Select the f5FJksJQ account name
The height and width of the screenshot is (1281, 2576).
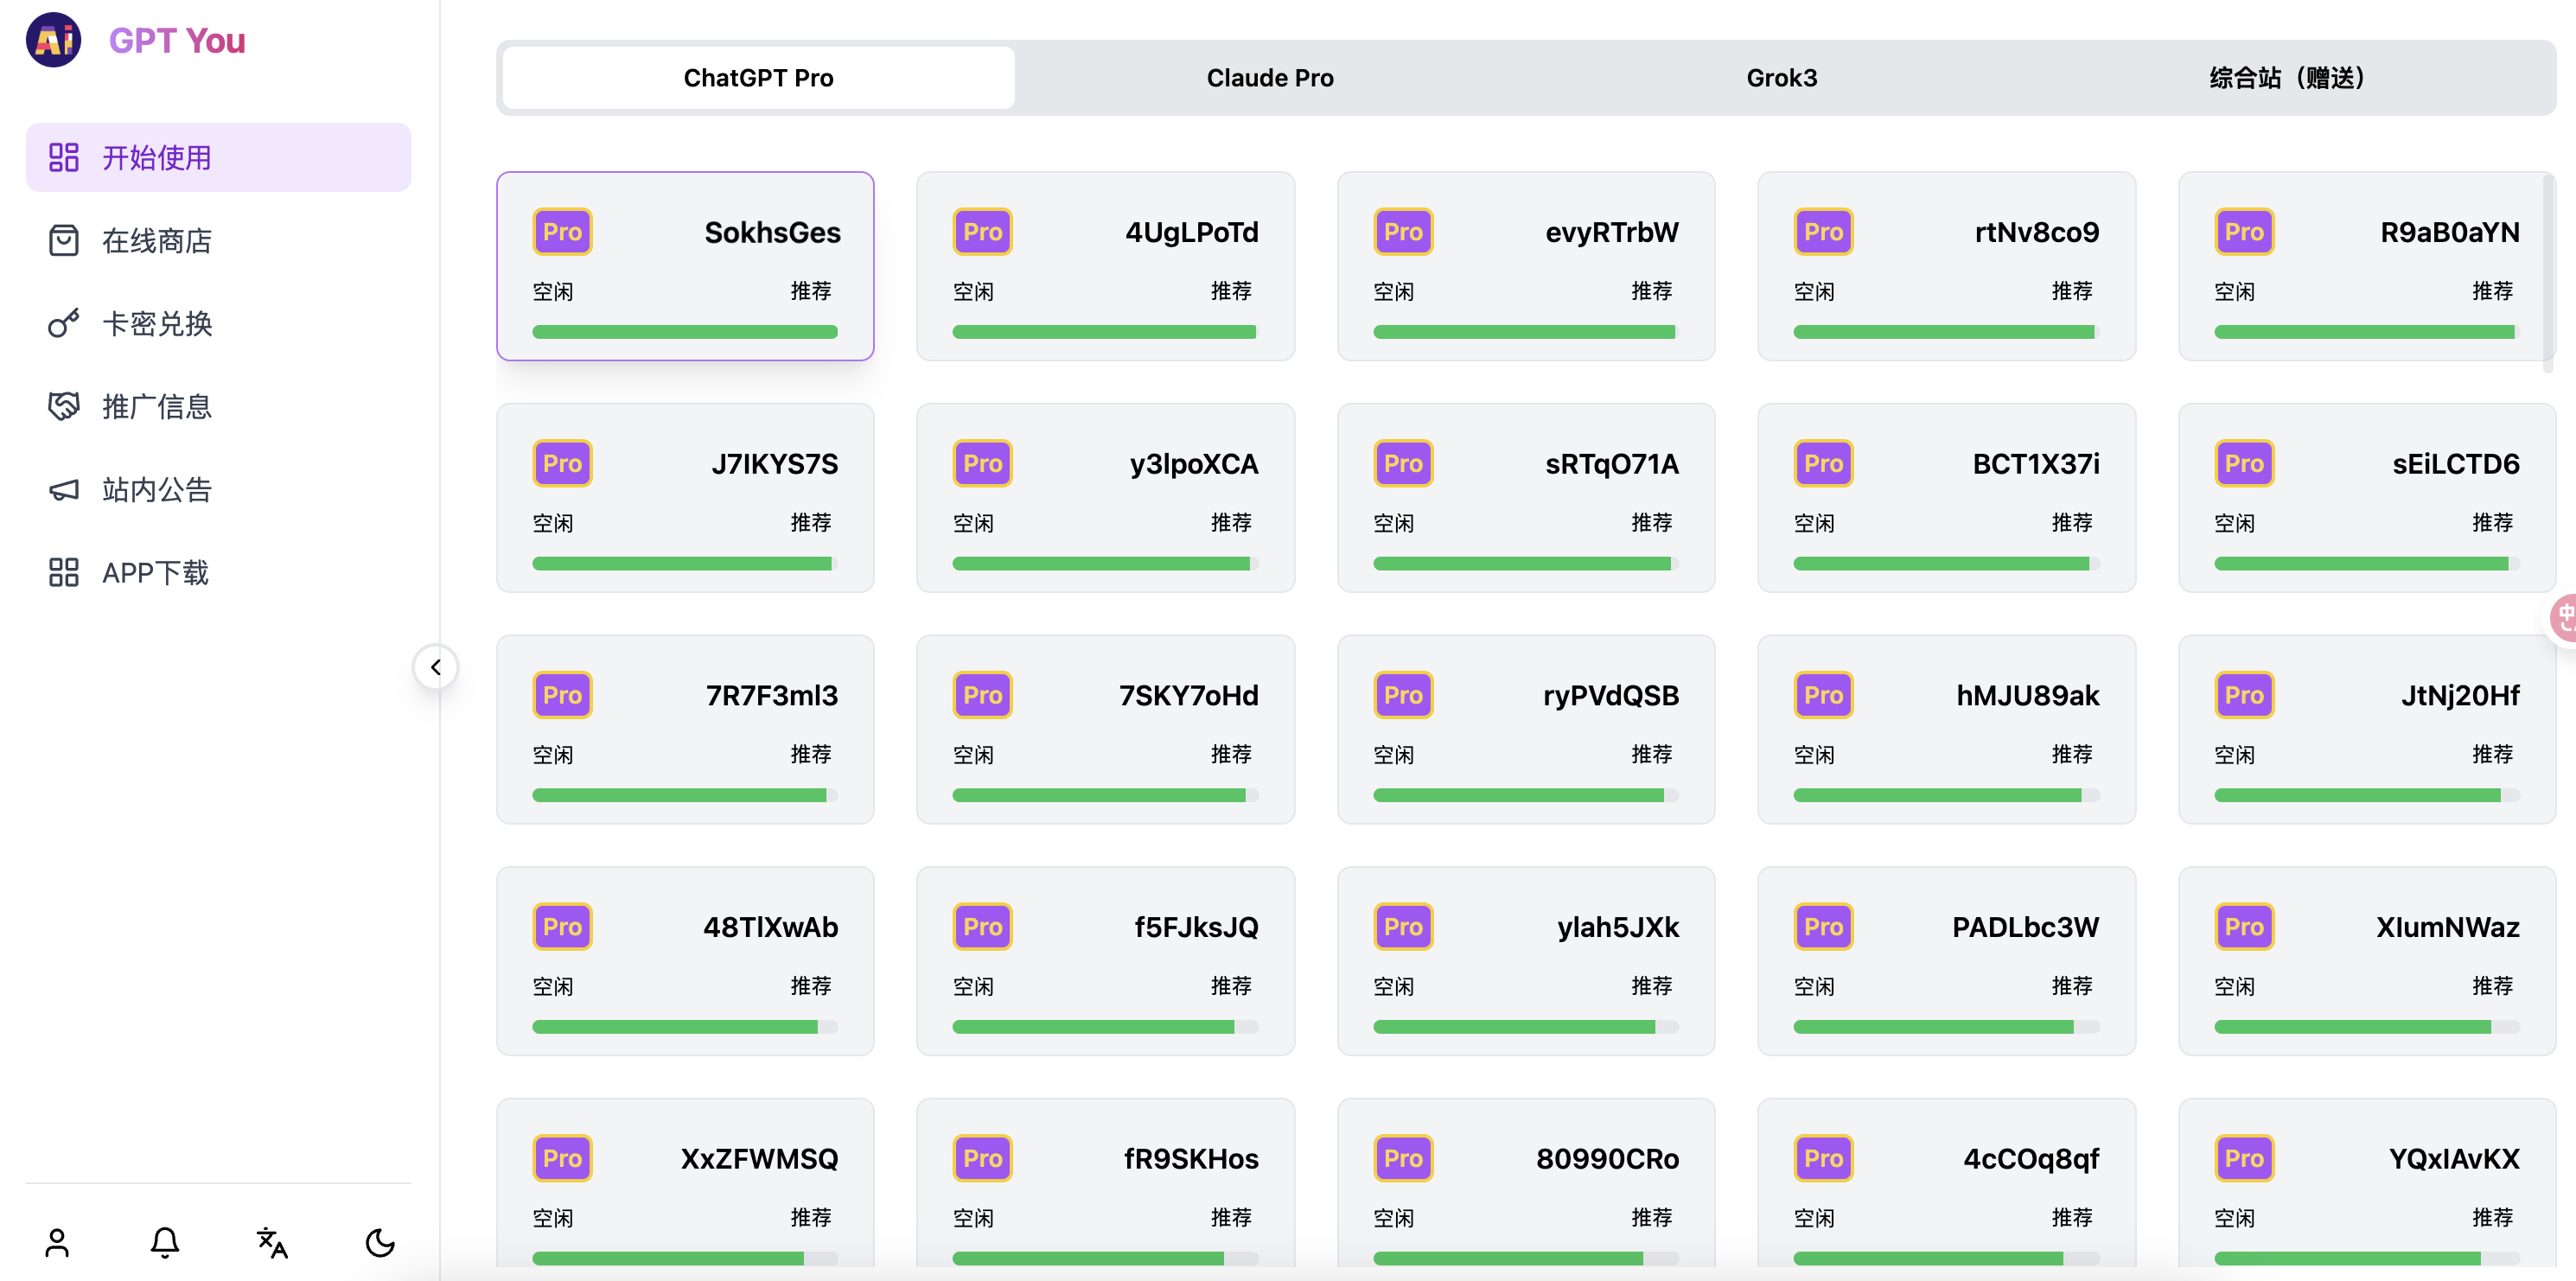tap(1196, 927)
